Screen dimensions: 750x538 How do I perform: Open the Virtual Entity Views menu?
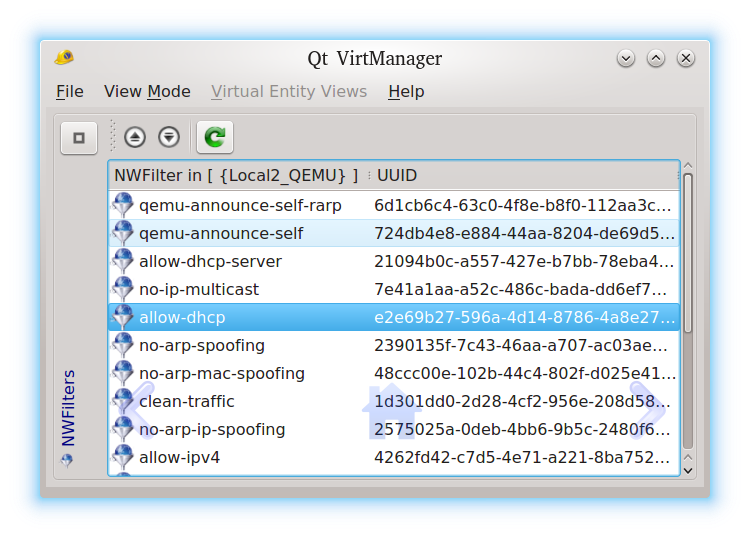(289, 91)
